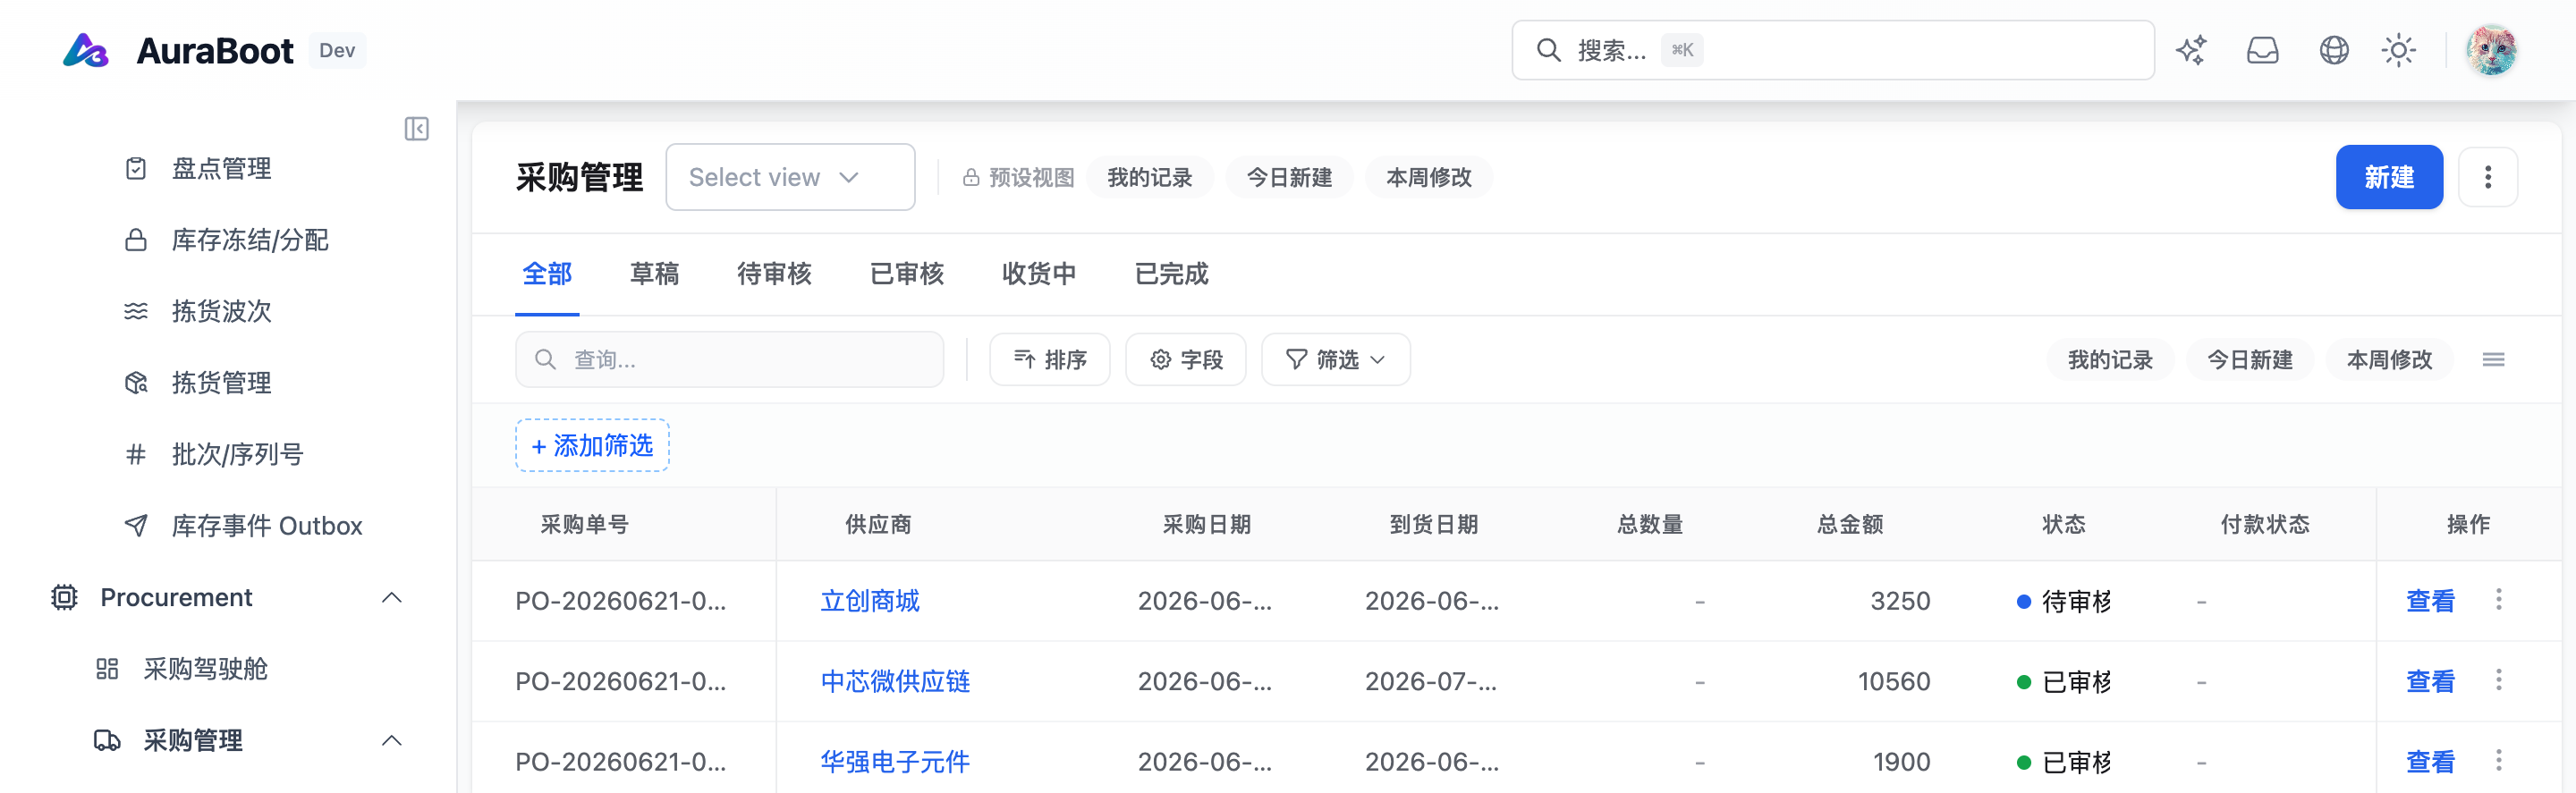Click the 批次/序列号 hash icon
The image size is (2576, 793).
pos(136,454)
